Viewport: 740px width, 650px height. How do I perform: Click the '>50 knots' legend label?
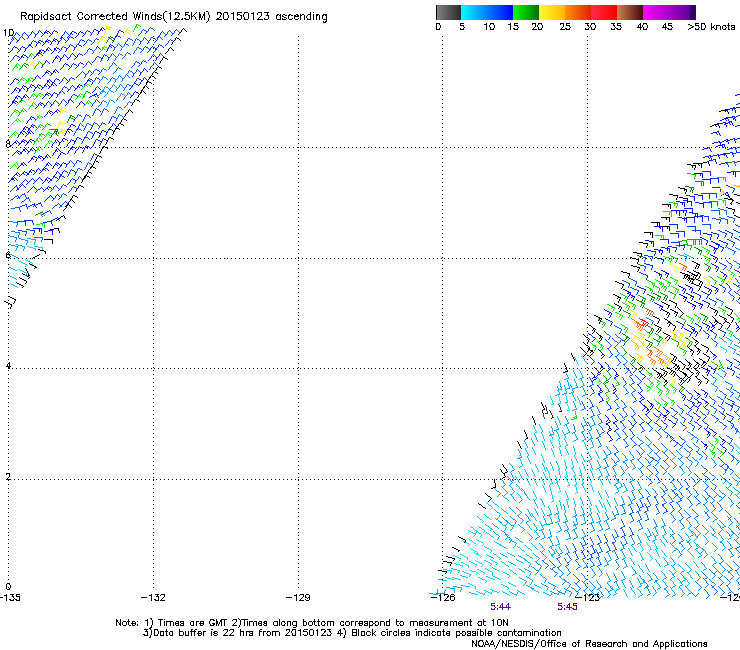(x=711, y=27)
